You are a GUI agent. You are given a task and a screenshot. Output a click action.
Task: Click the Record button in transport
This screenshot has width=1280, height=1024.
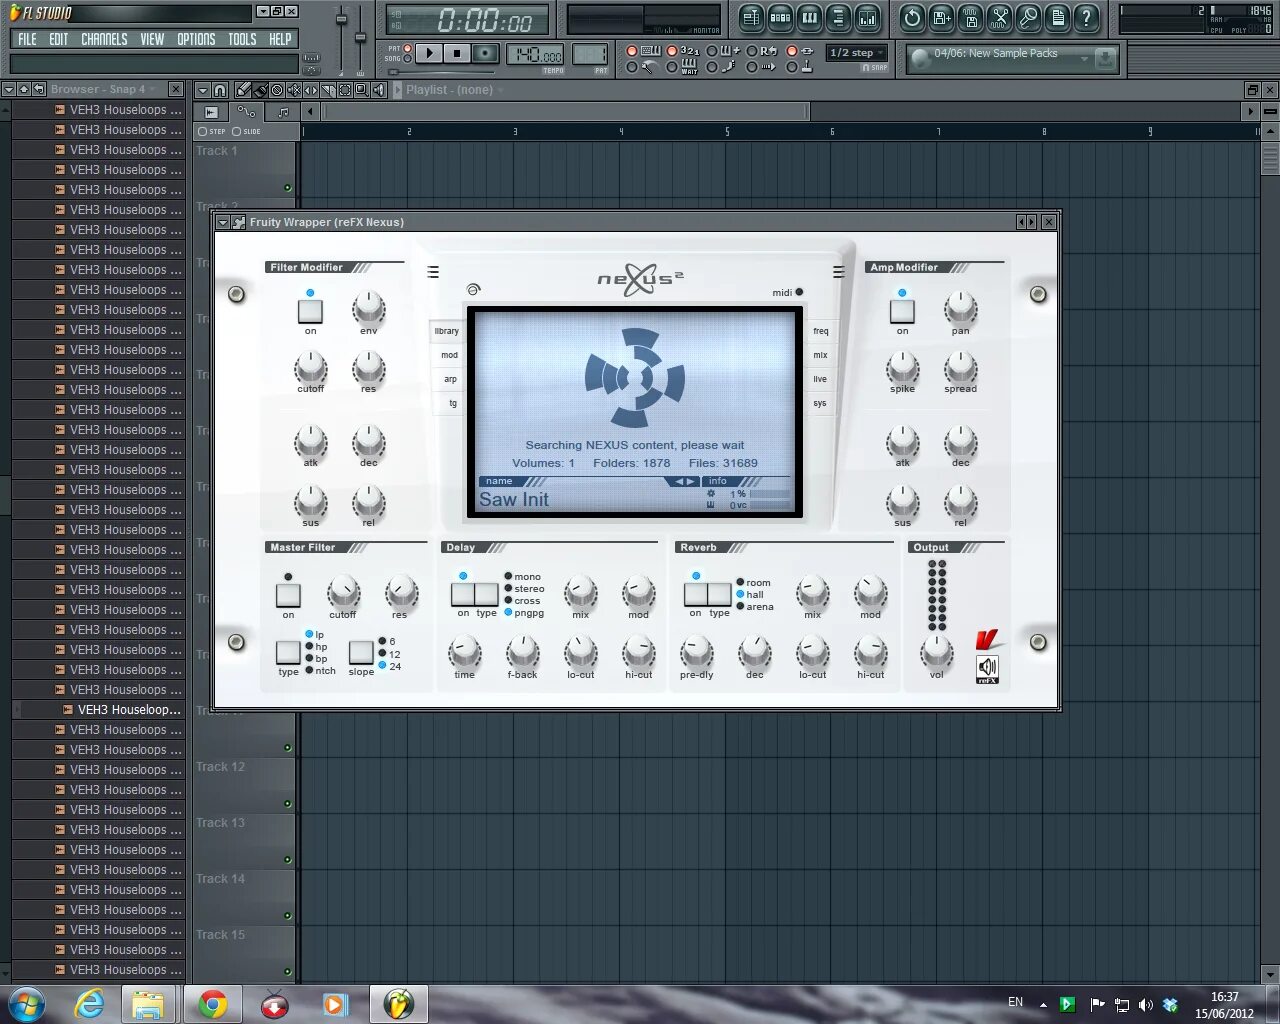[485, 53]
